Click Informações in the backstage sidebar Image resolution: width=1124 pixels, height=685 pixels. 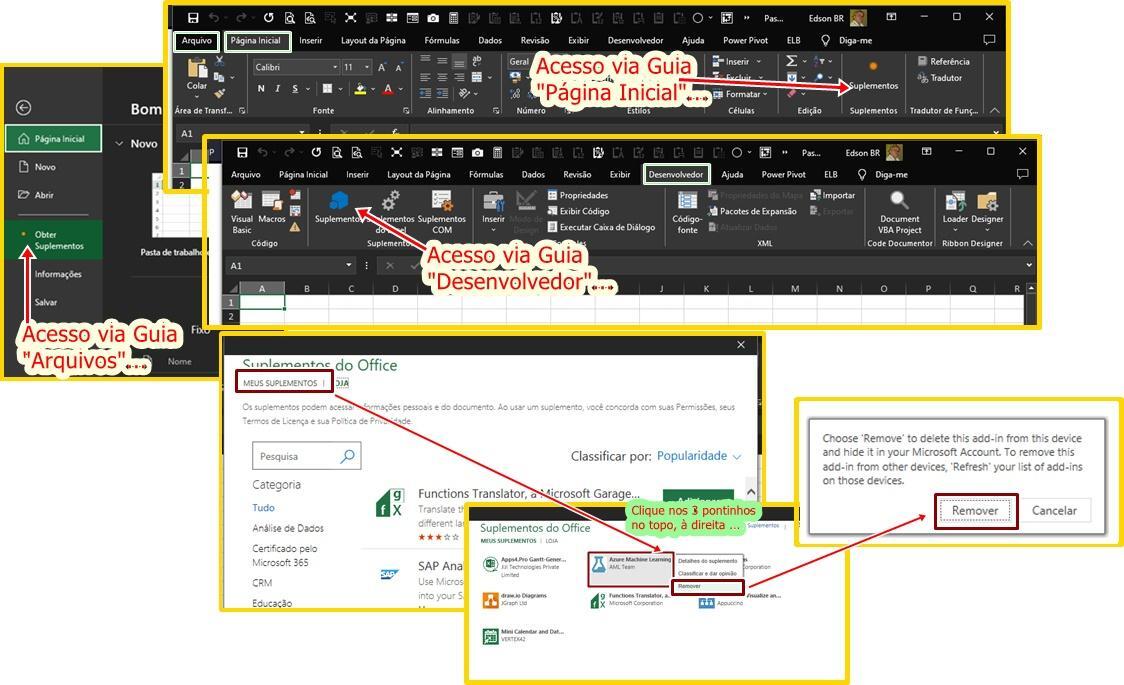(58, 274)
